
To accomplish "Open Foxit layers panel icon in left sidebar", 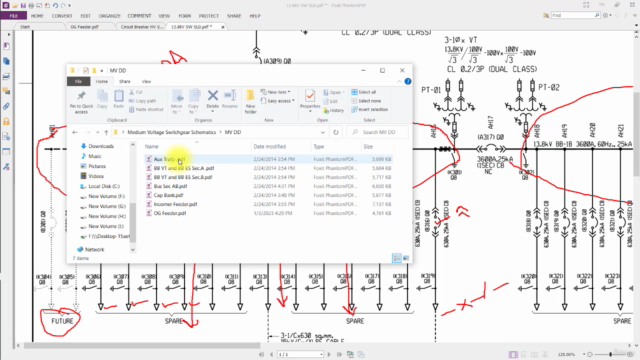I will pyautogui.click(x=7, y=76).
